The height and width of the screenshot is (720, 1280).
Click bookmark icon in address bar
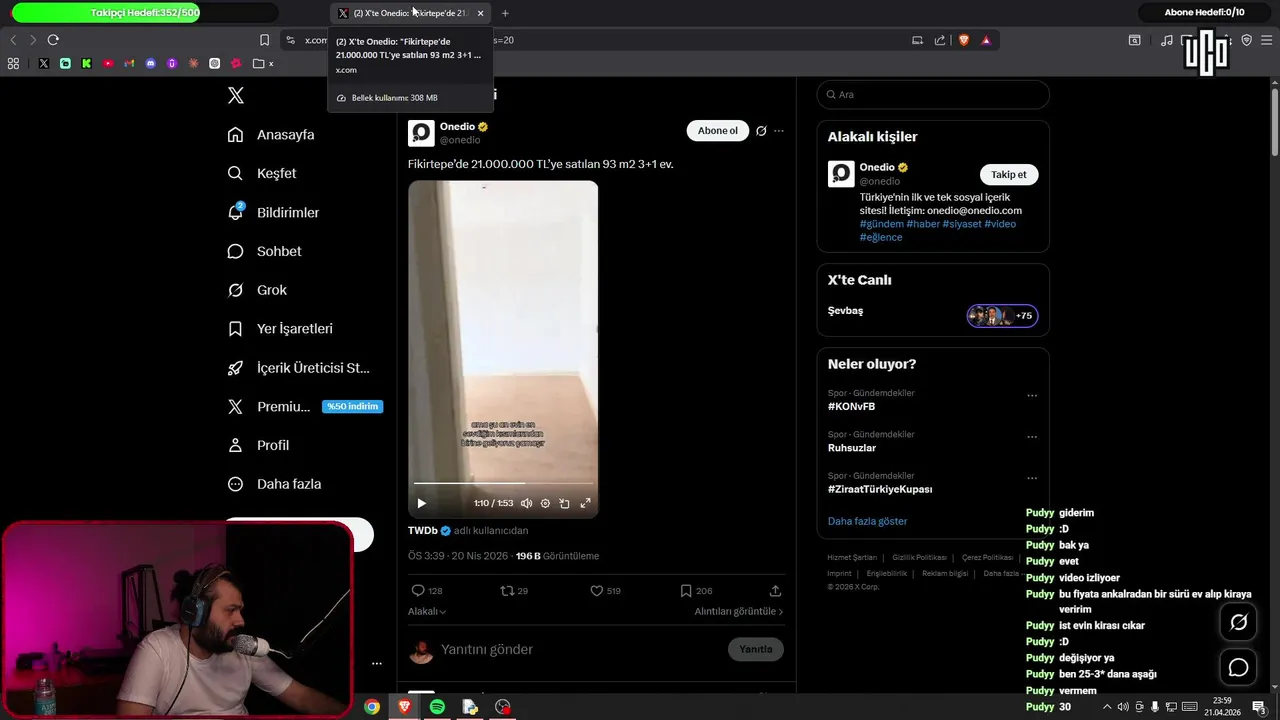click(264, 40)
